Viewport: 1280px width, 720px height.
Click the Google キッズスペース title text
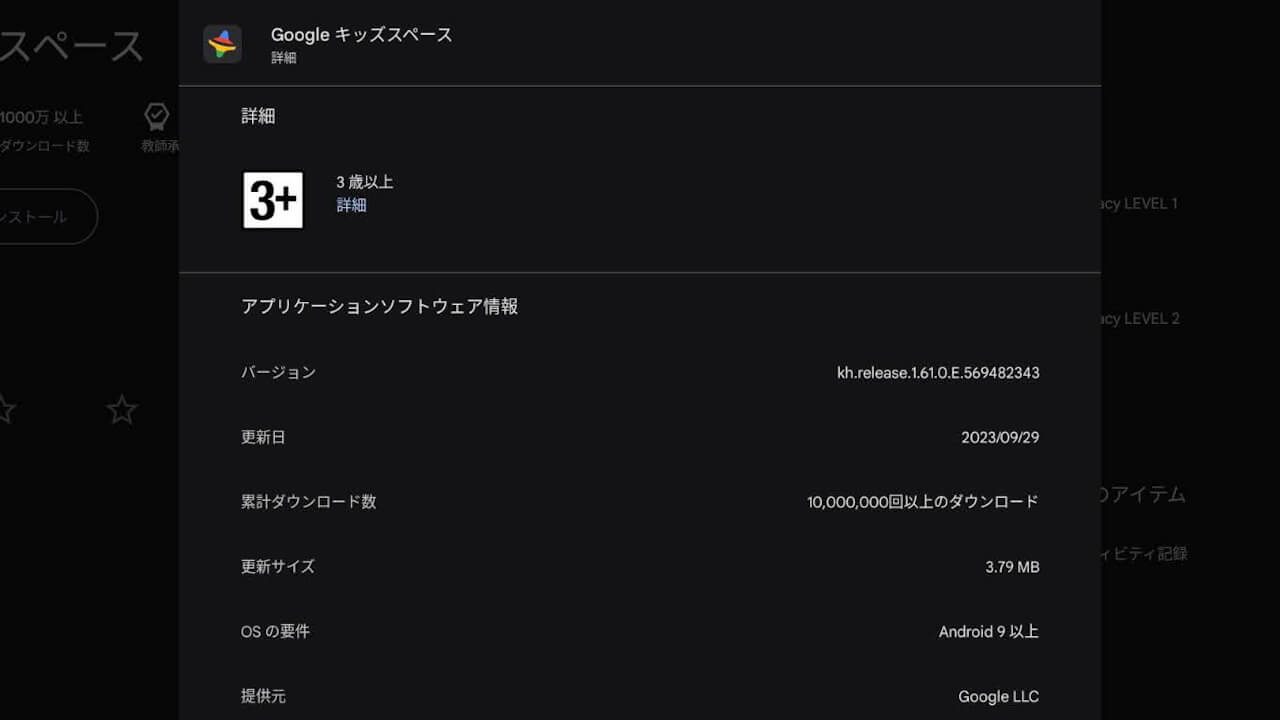(362, 35)
